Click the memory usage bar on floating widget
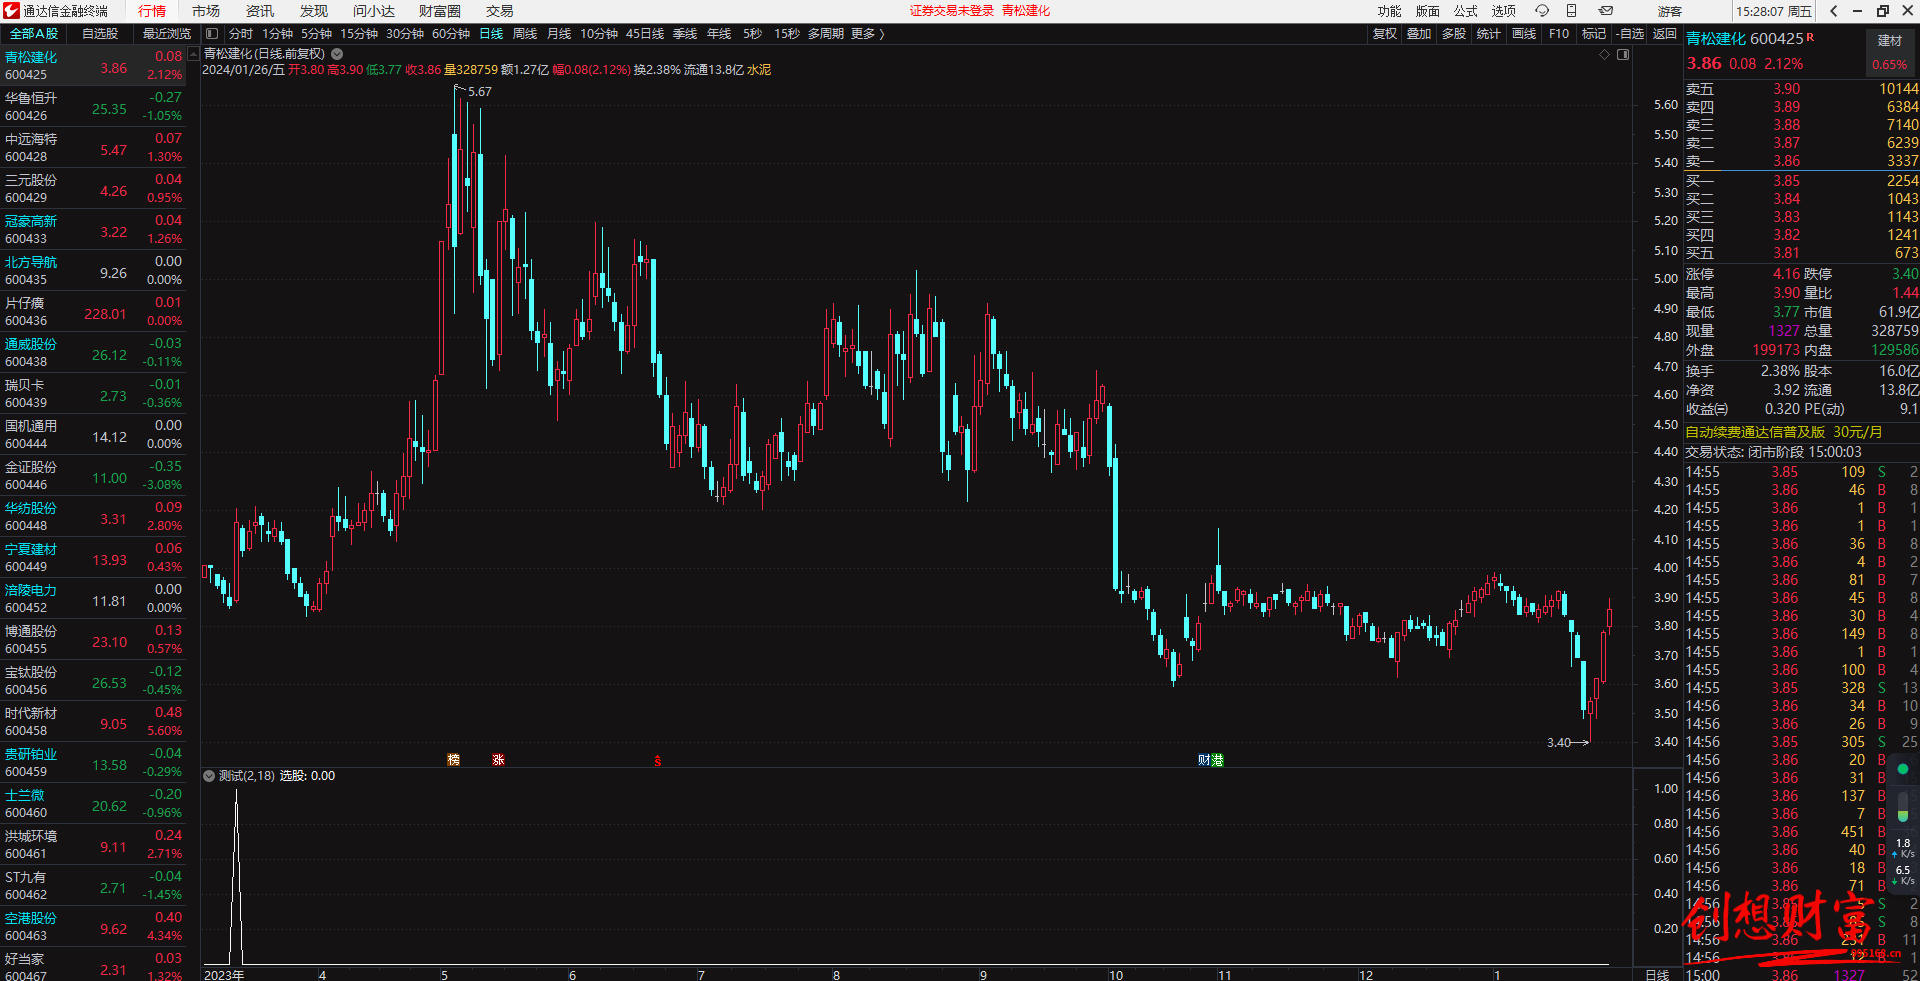 tap(1903, 806)
